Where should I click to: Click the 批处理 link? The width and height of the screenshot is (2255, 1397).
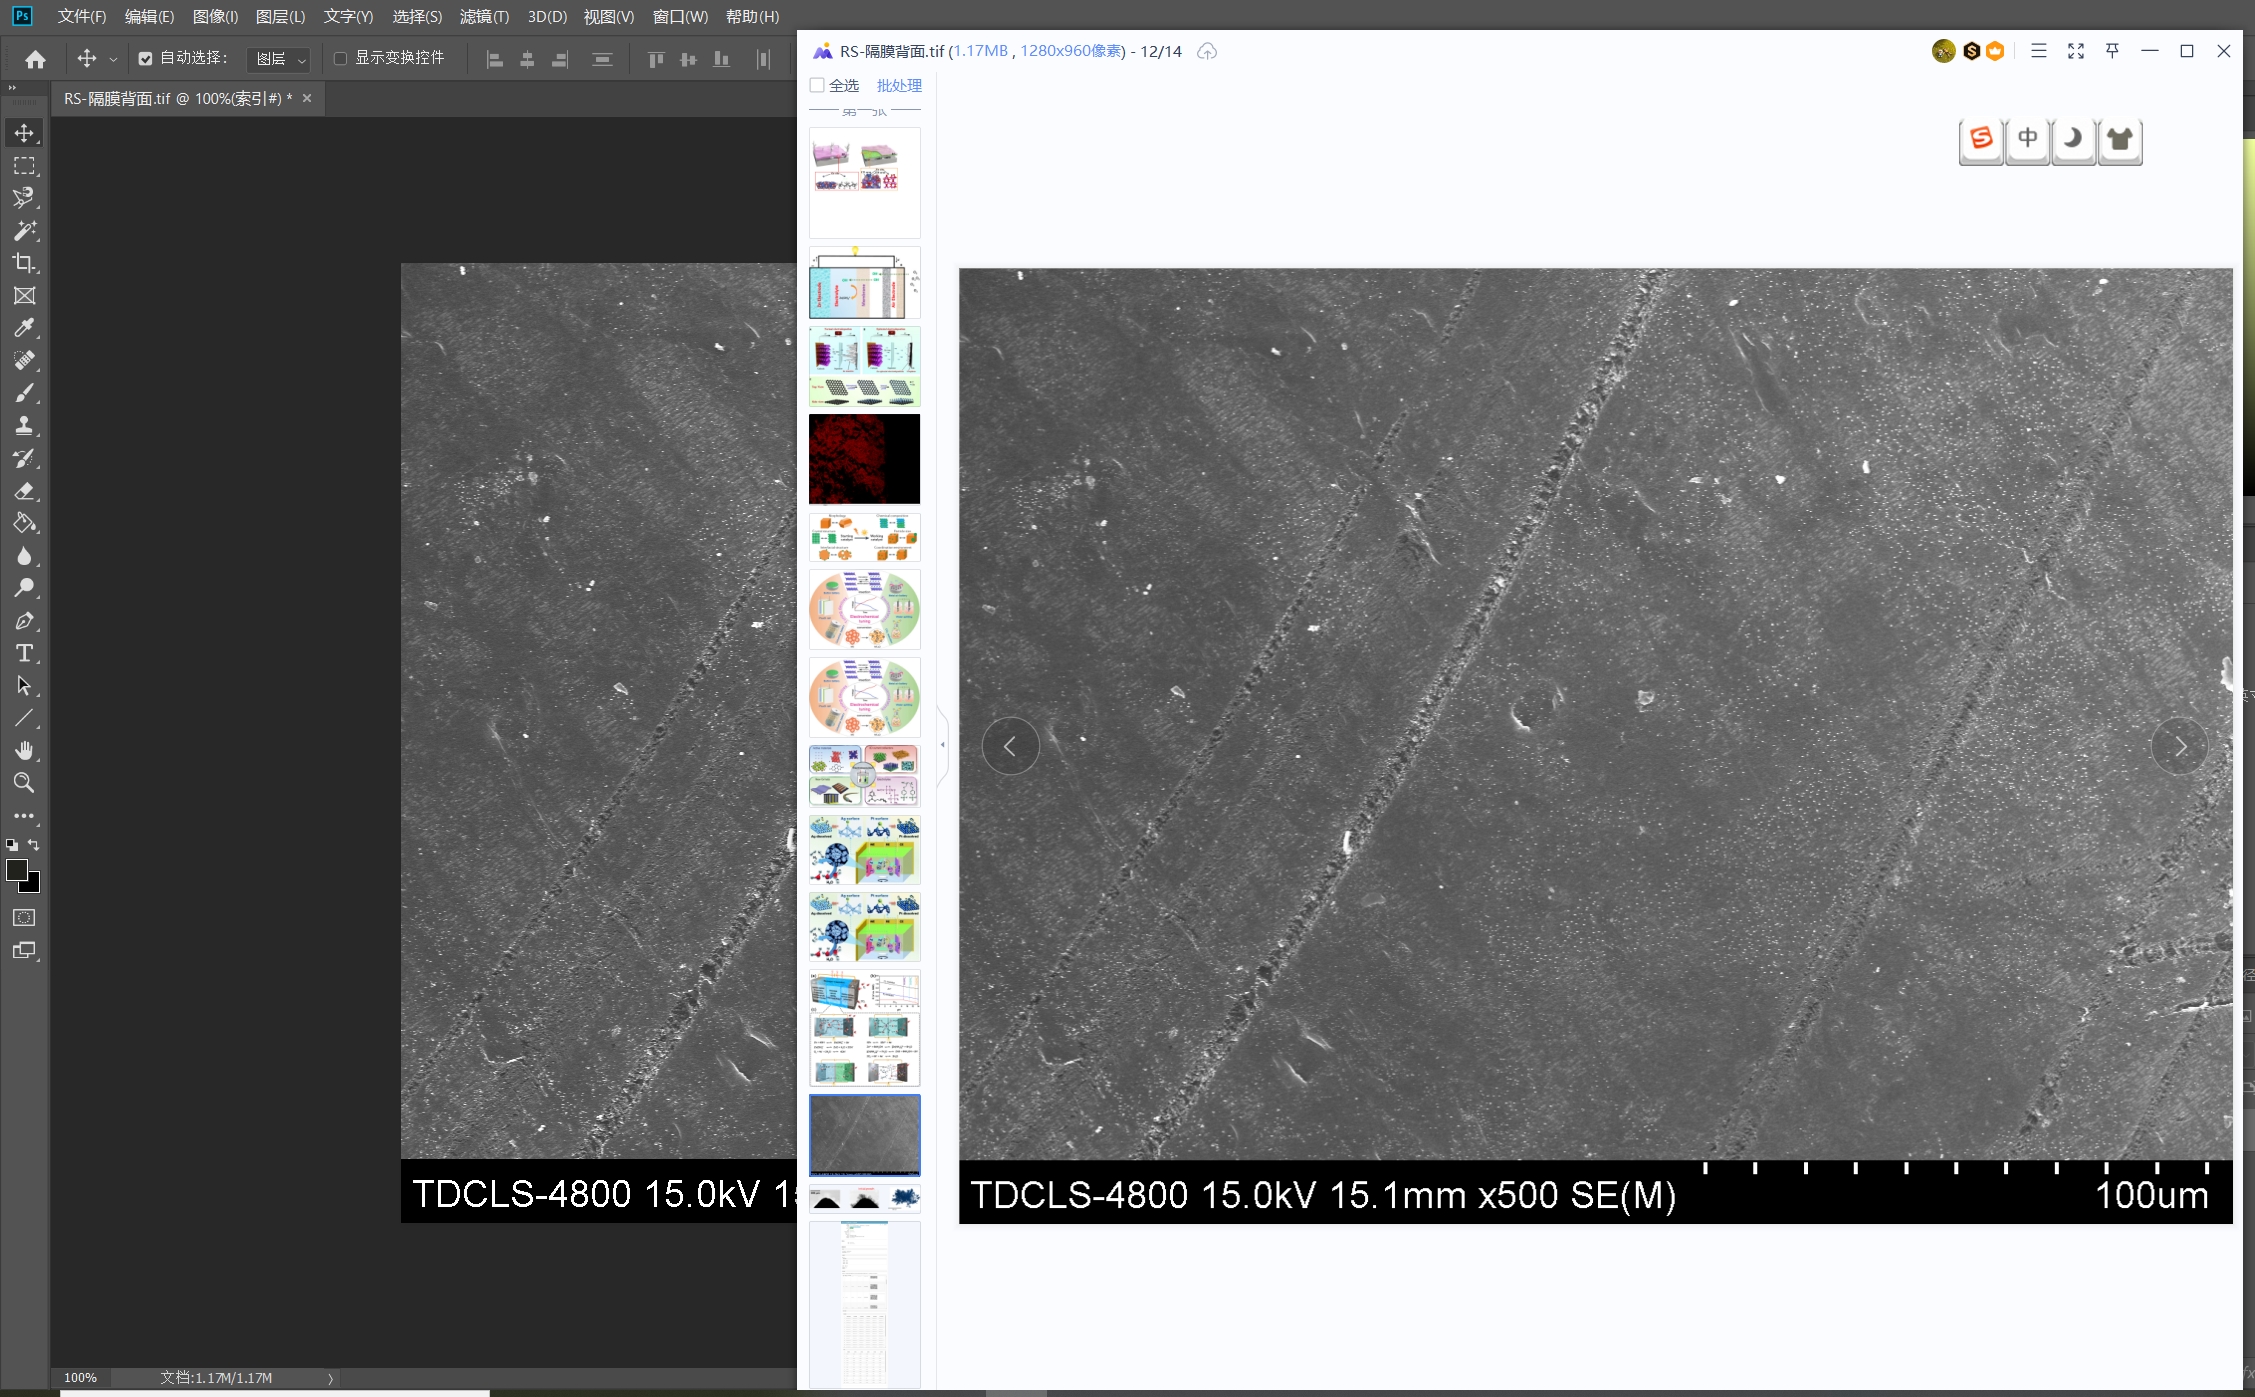(x=899, y=85)
